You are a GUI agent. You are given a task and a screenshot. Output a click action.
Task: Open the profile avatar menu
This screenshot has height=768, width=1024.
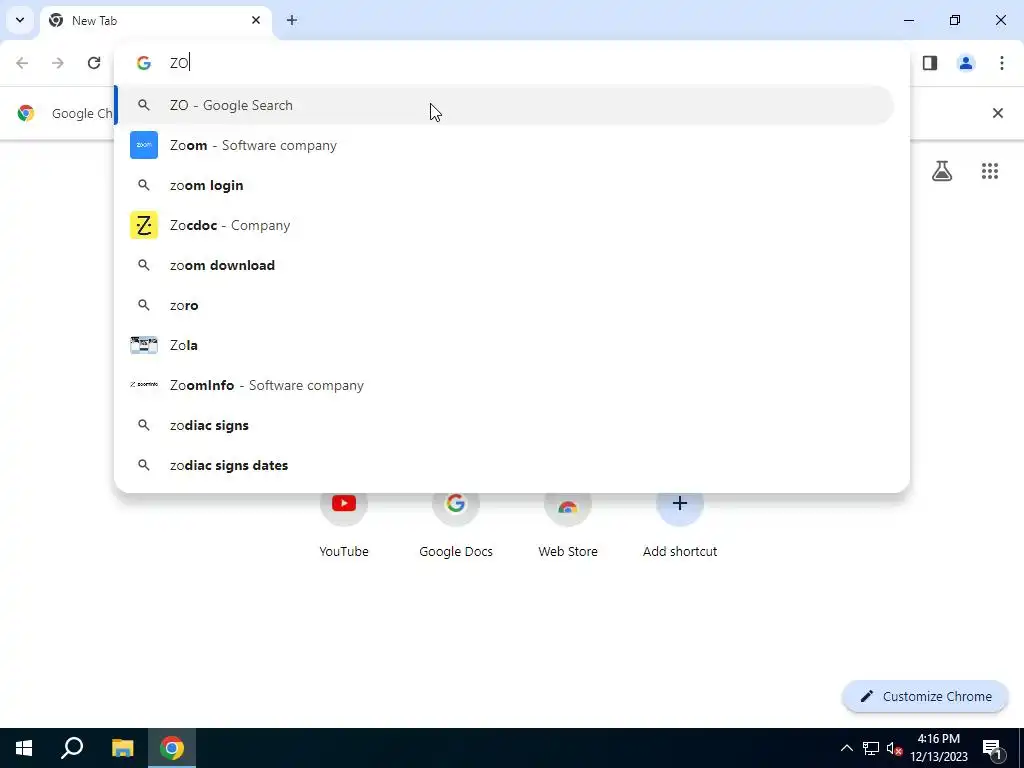pos(966,63)
